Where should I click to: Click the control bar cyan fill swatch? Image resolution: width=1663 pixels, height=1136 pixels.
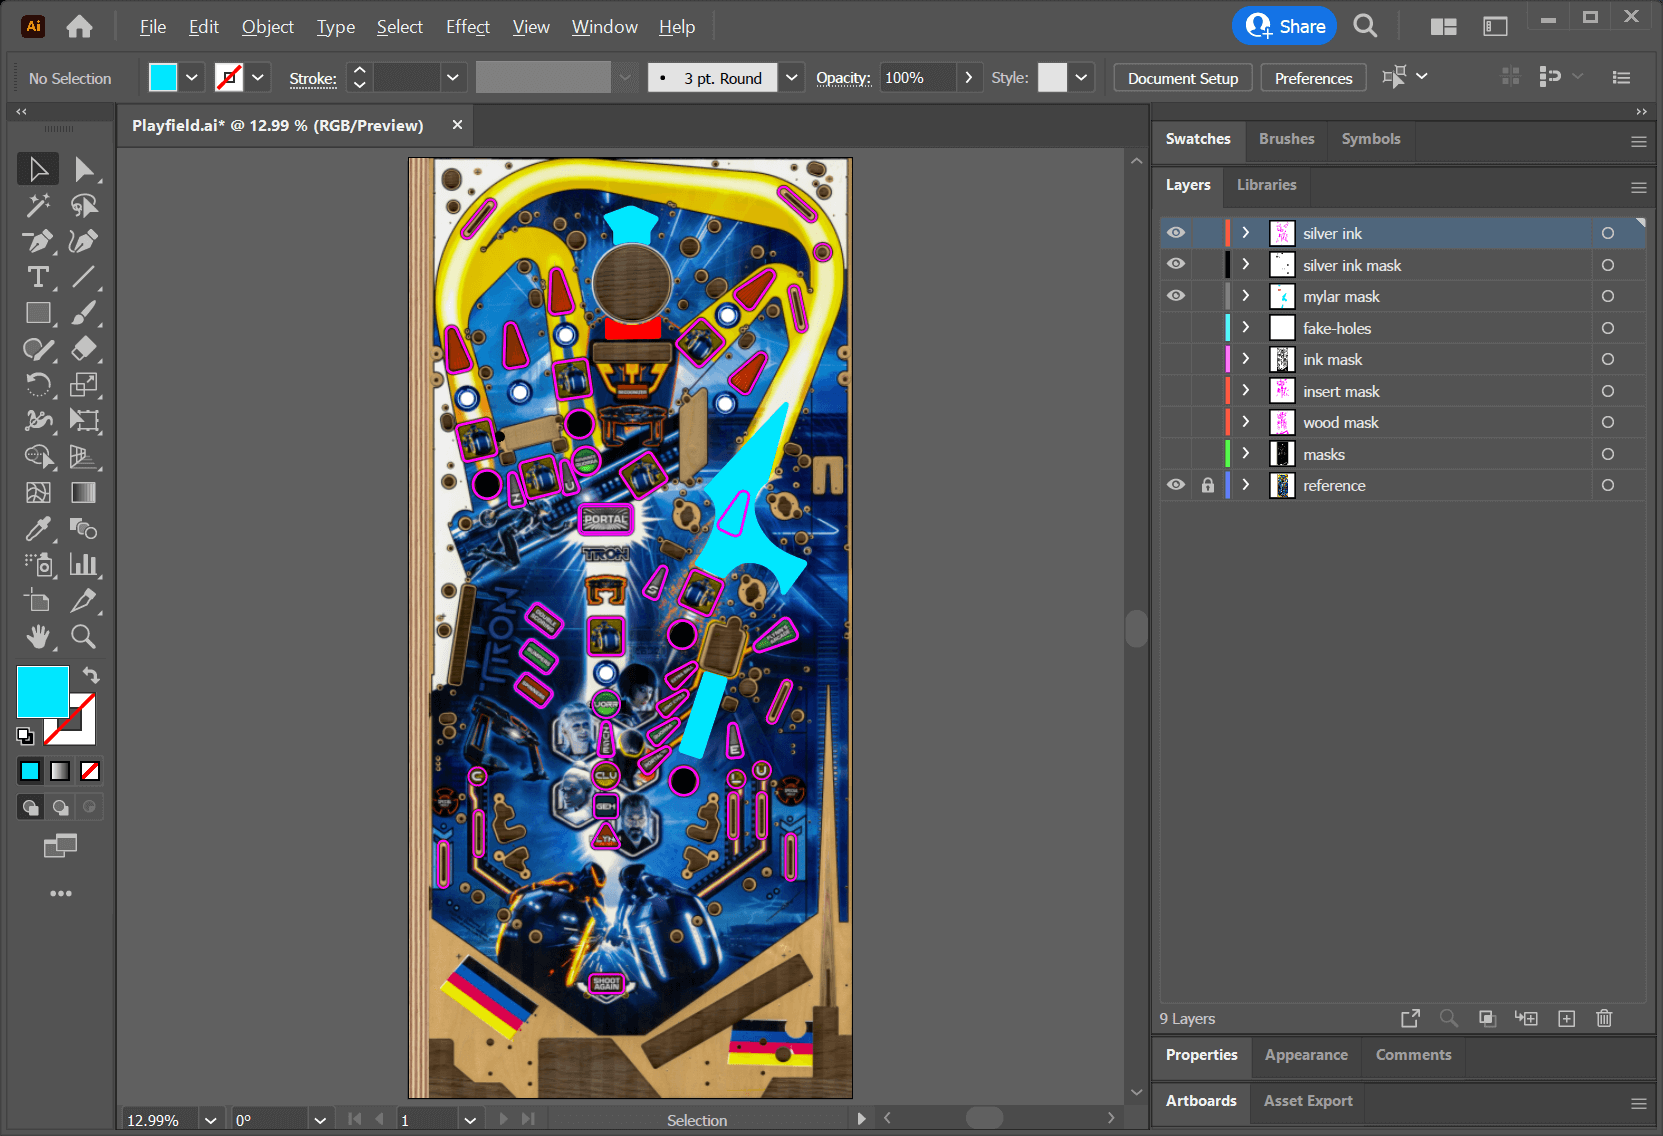(x=163, y=77)
